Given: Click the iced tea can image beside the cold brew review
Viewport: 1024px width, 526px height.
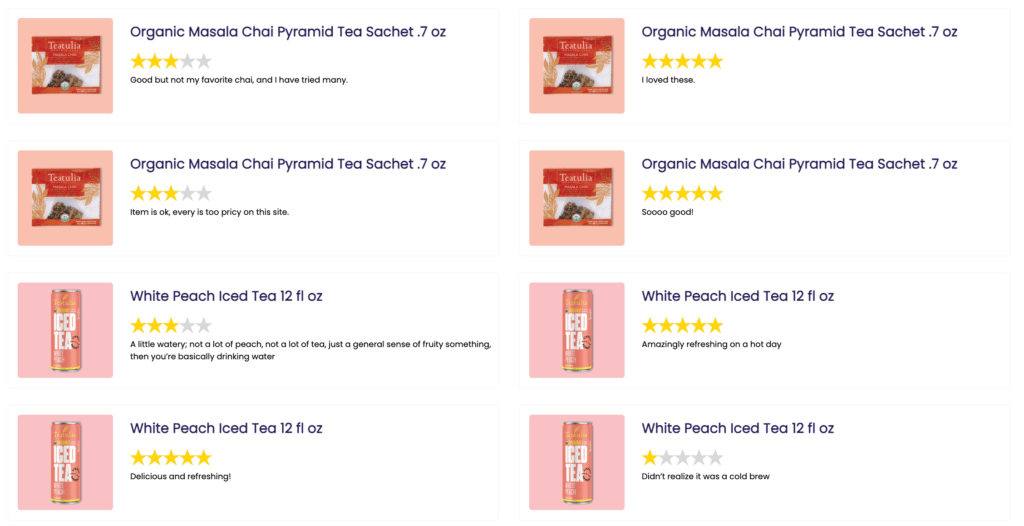Looking at the screenshot, I should 577,463.
